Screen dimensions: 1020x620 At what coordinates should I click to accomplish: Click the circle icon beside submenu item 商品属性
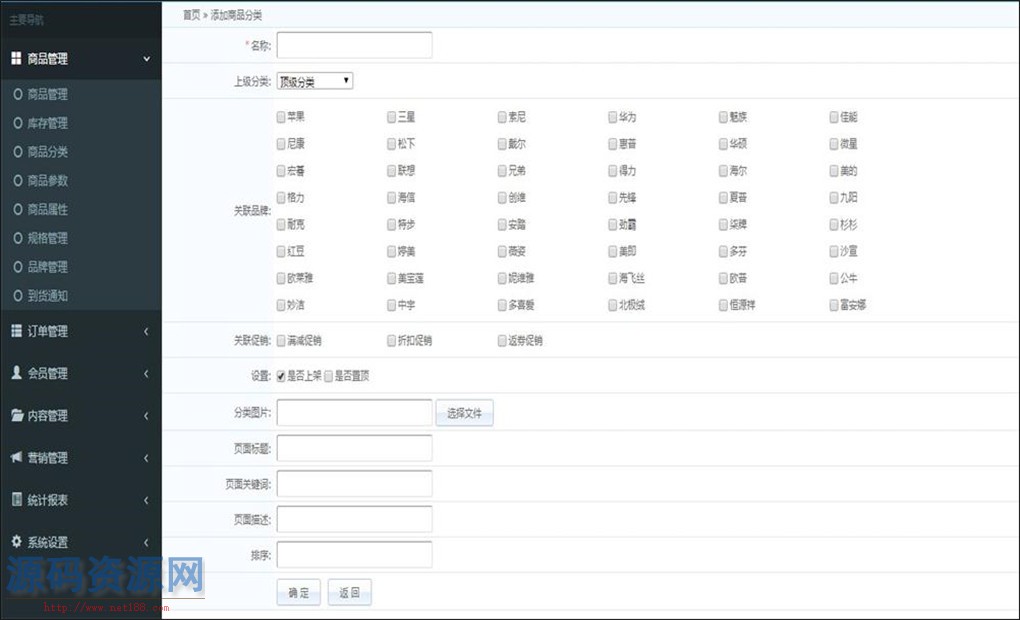point(18,209)
